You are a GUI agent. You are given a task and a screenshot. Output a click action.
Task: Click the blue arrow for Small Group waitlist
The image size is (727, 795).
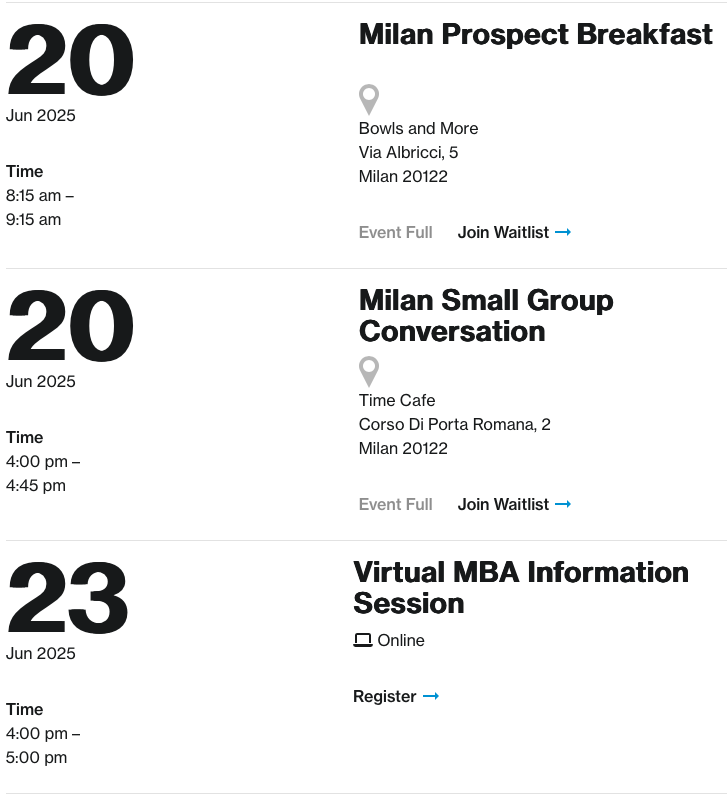click(563, 504)
